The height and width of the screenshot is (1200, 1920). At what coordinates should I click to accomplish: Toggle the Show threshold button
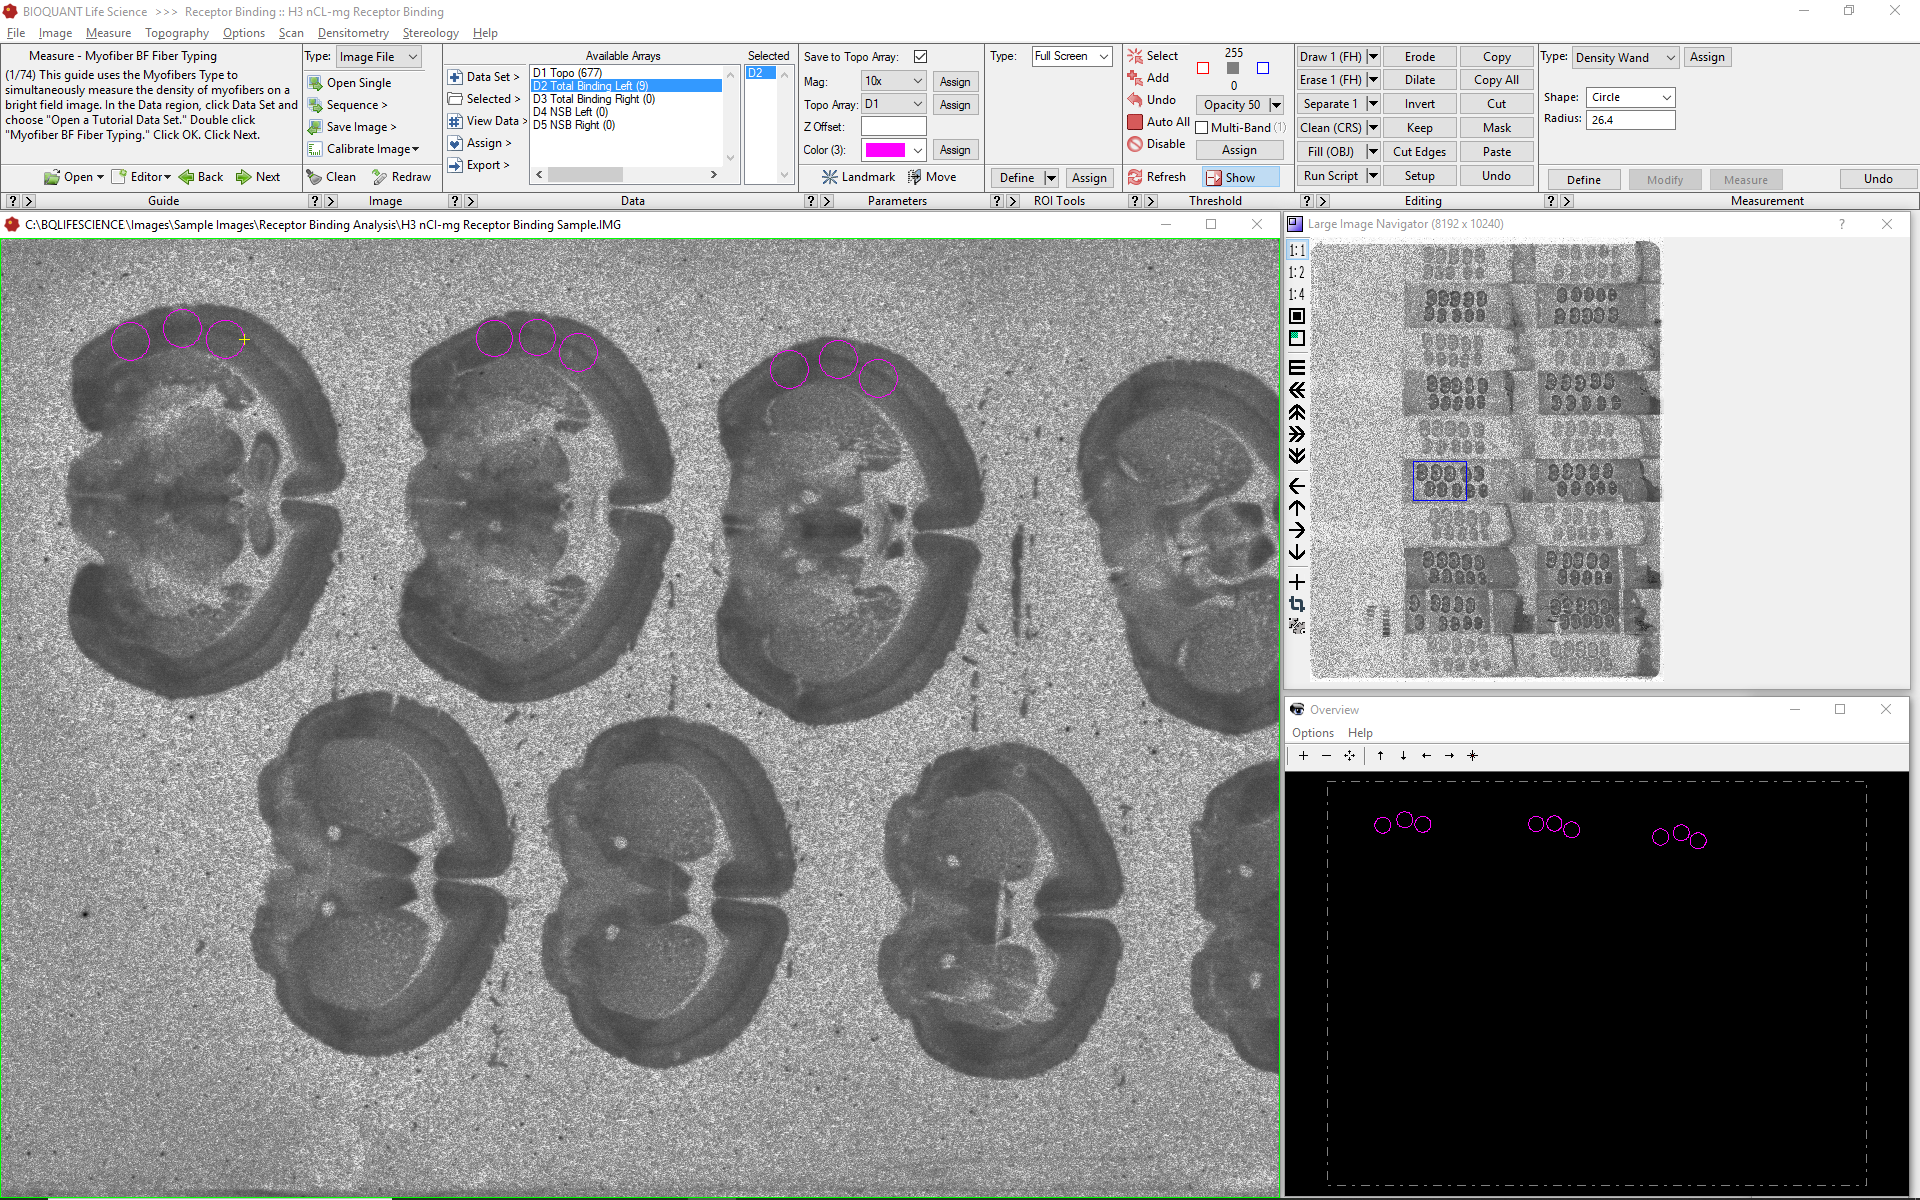click(x=1240, y=177)
